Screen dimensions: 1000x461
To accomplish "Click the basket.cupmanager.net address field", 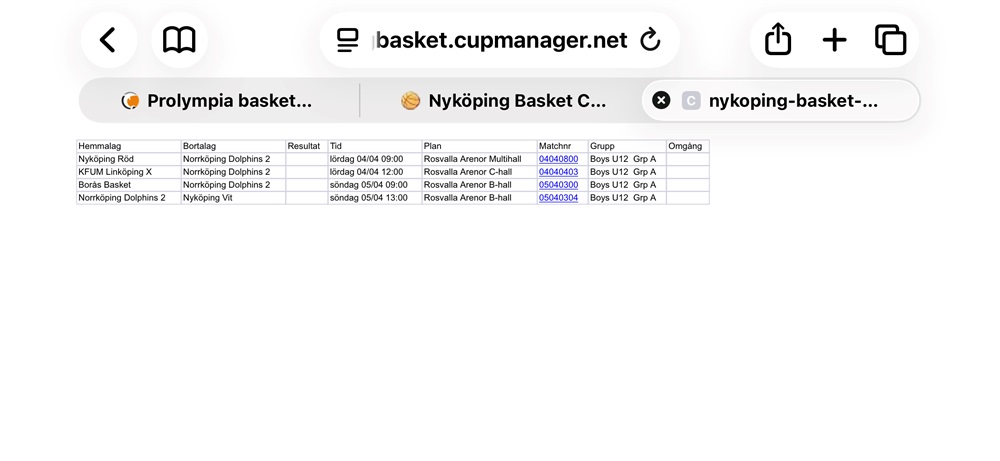I will (501, 40).
